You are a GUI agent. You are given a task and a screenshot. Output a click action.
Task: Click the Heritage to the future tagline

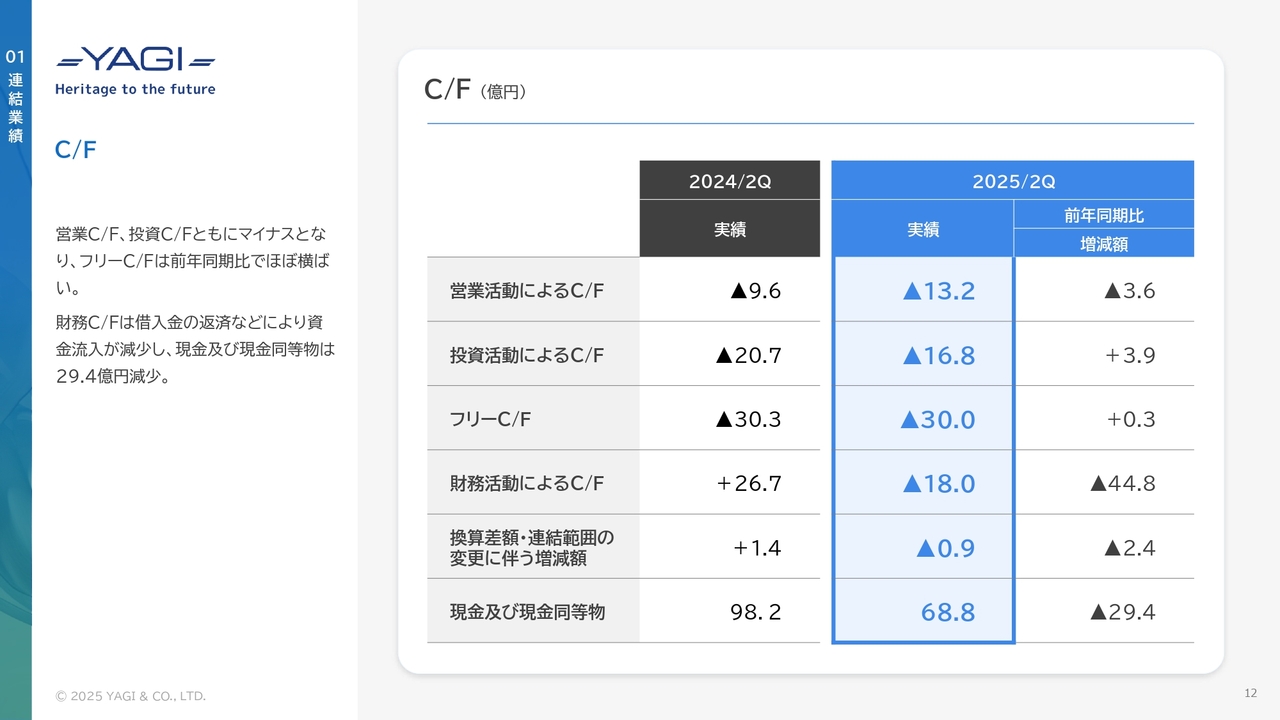[135, 89]
